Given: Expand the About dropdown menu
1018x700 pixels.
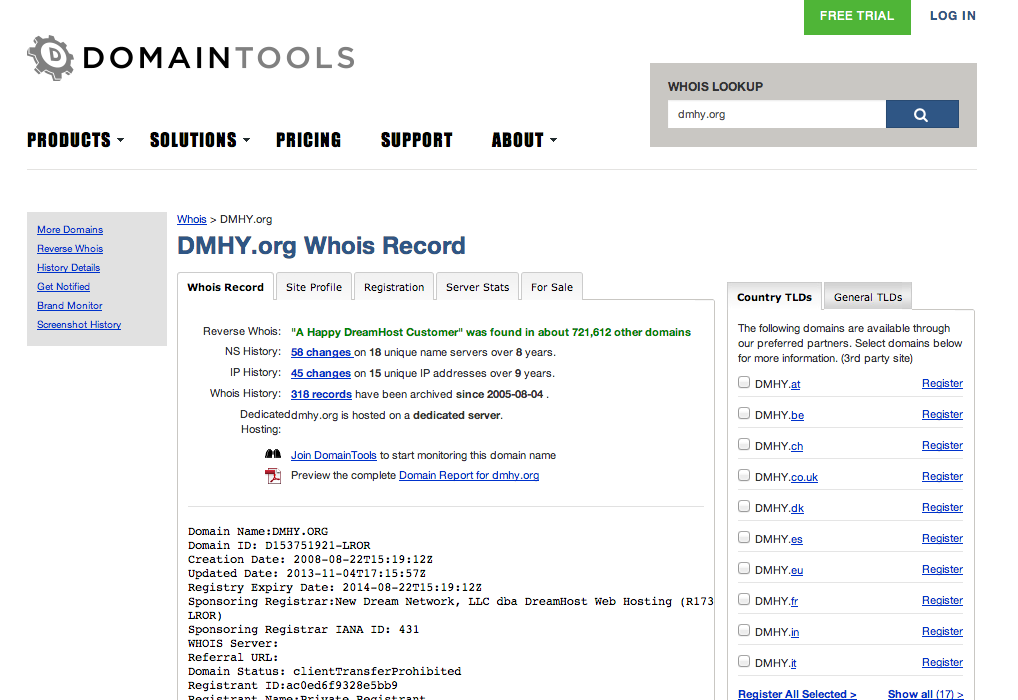Looking at the screenshot, I should [525, 140].
